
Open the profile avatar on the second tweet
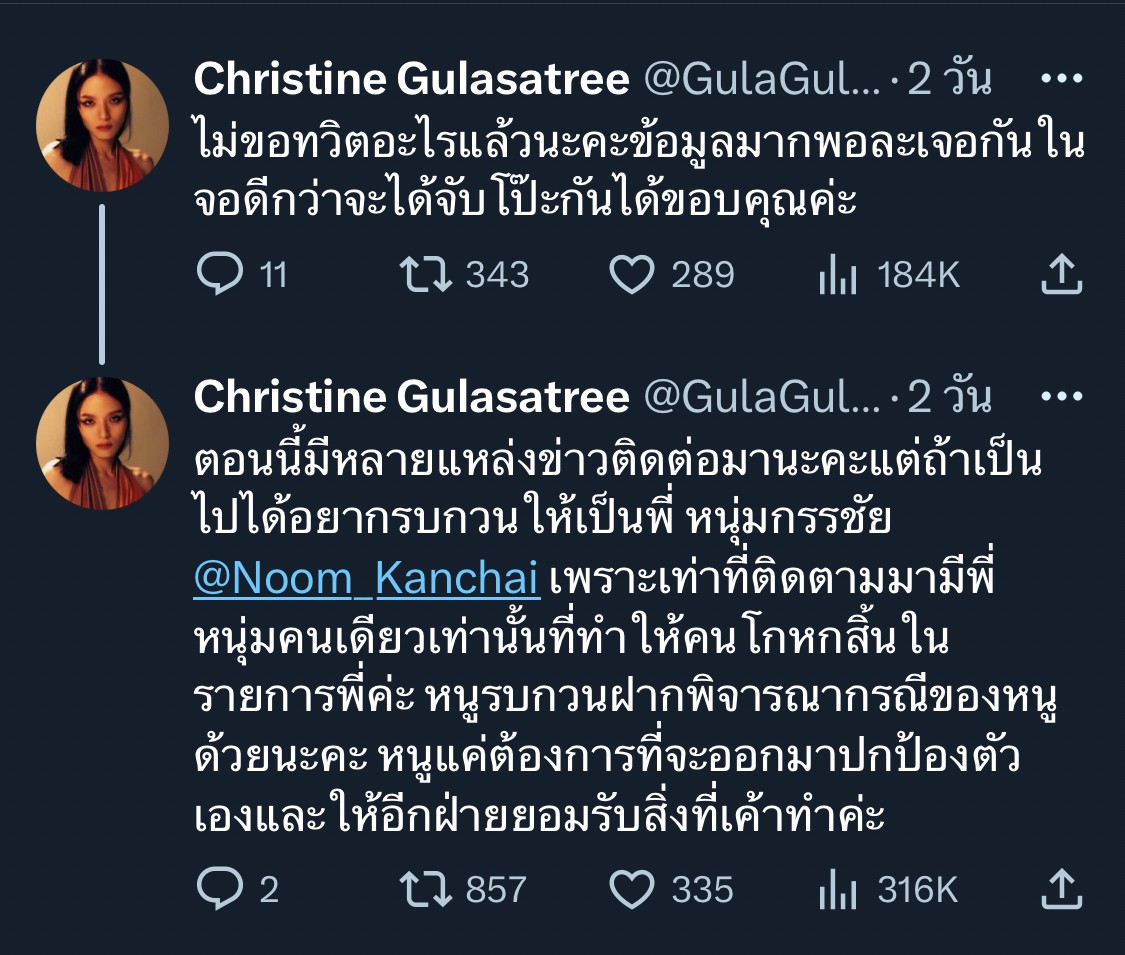tap(102, 443)
